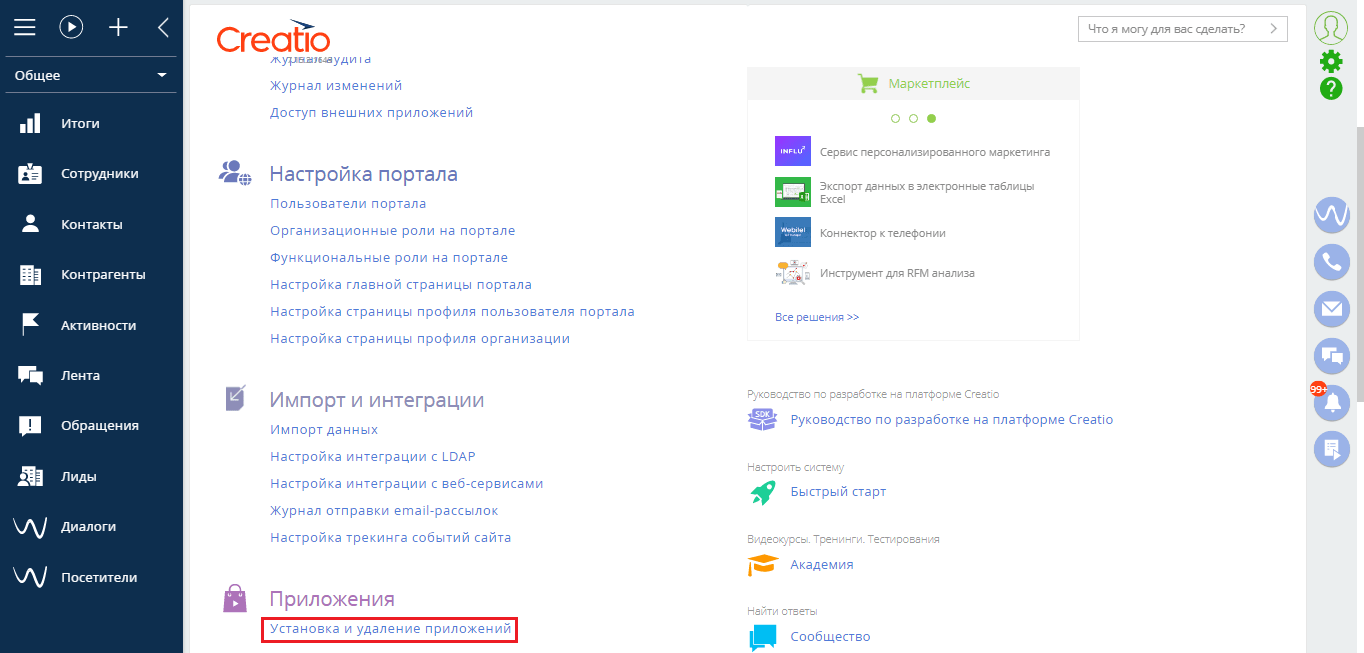Click the green help question mark icon
The image size is (1364, 653).
[1330, 89]
